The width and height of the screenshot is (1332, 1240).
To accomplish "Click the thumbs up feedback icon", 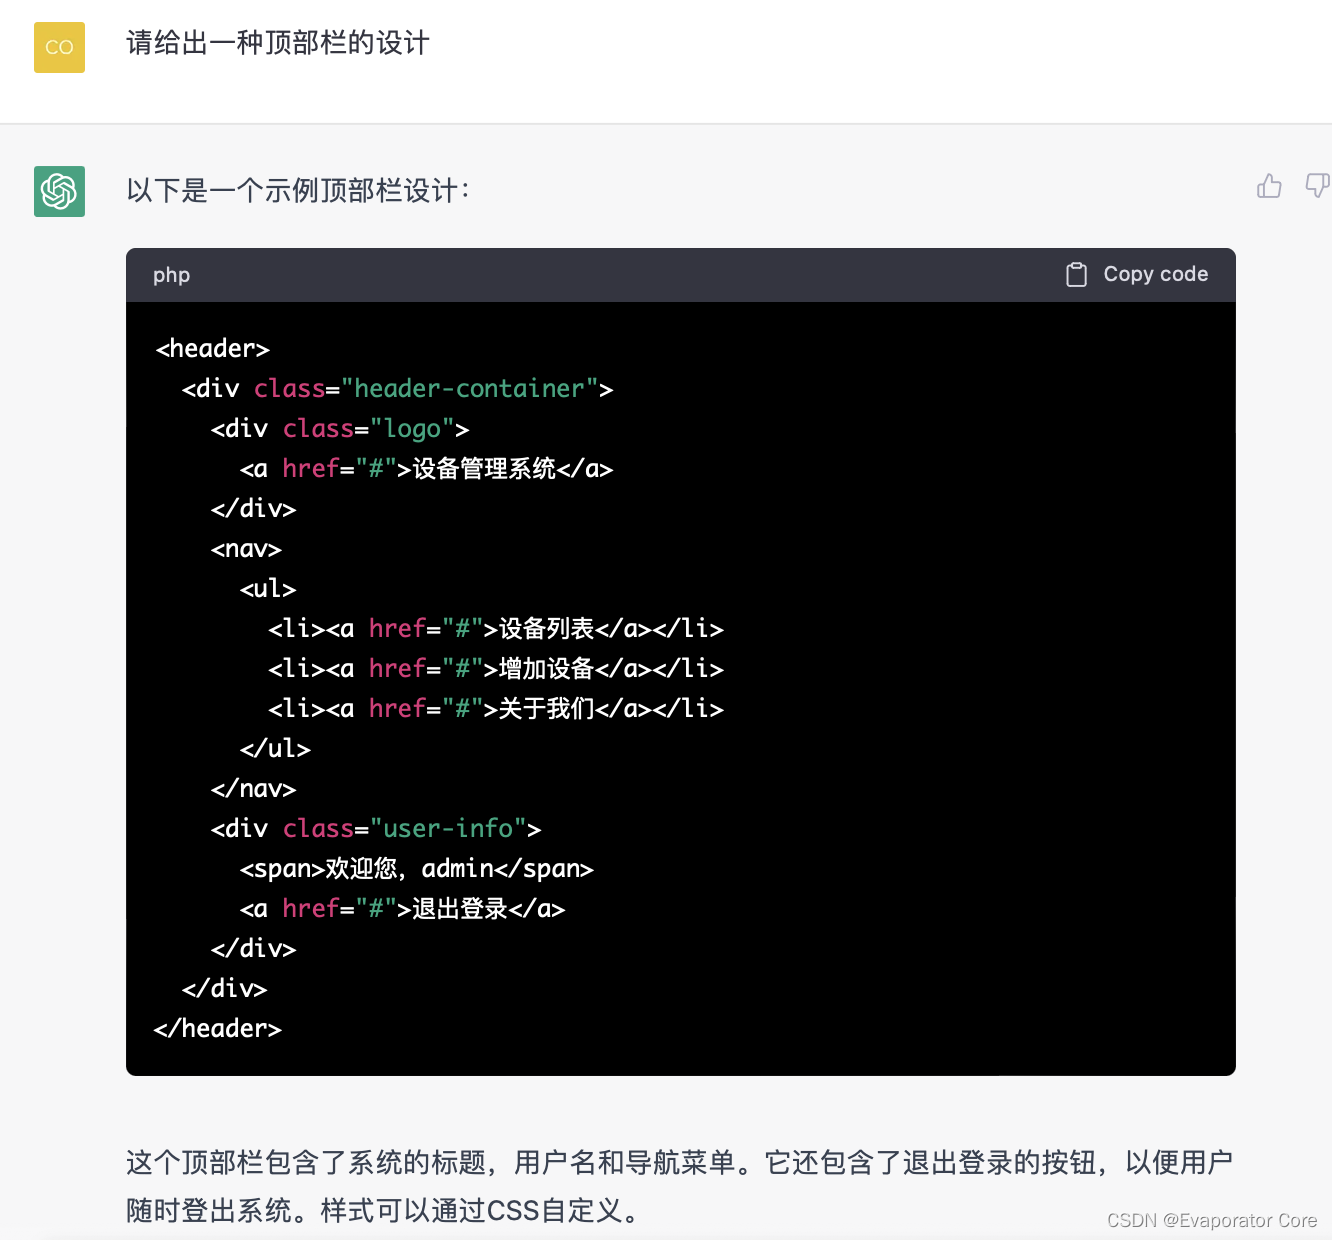I will [x=1269, y=186].
